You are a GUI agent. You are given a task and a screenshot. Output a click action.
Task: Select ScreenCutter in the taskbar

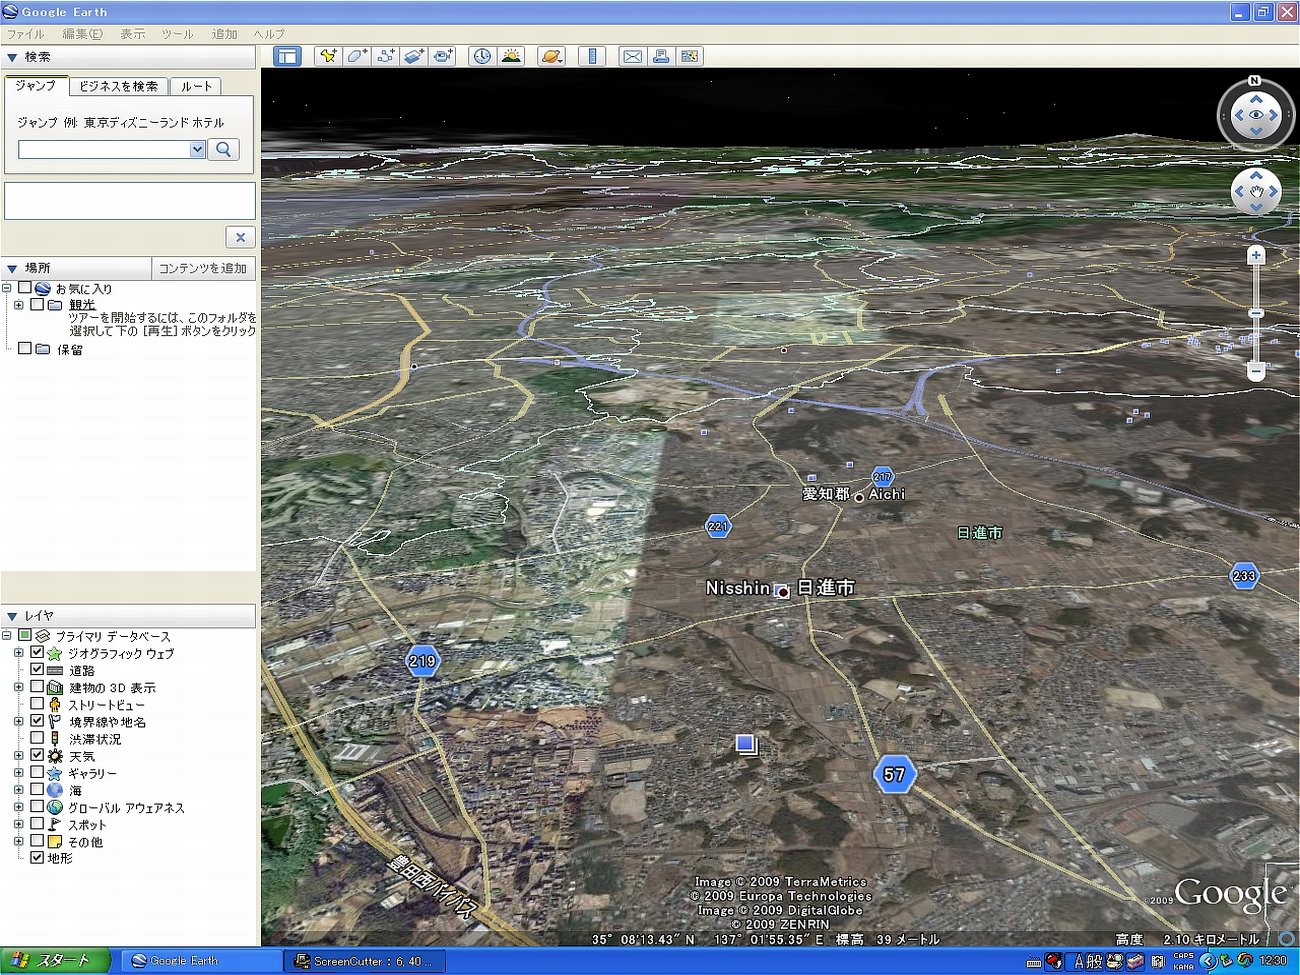[x=363, y=961]
